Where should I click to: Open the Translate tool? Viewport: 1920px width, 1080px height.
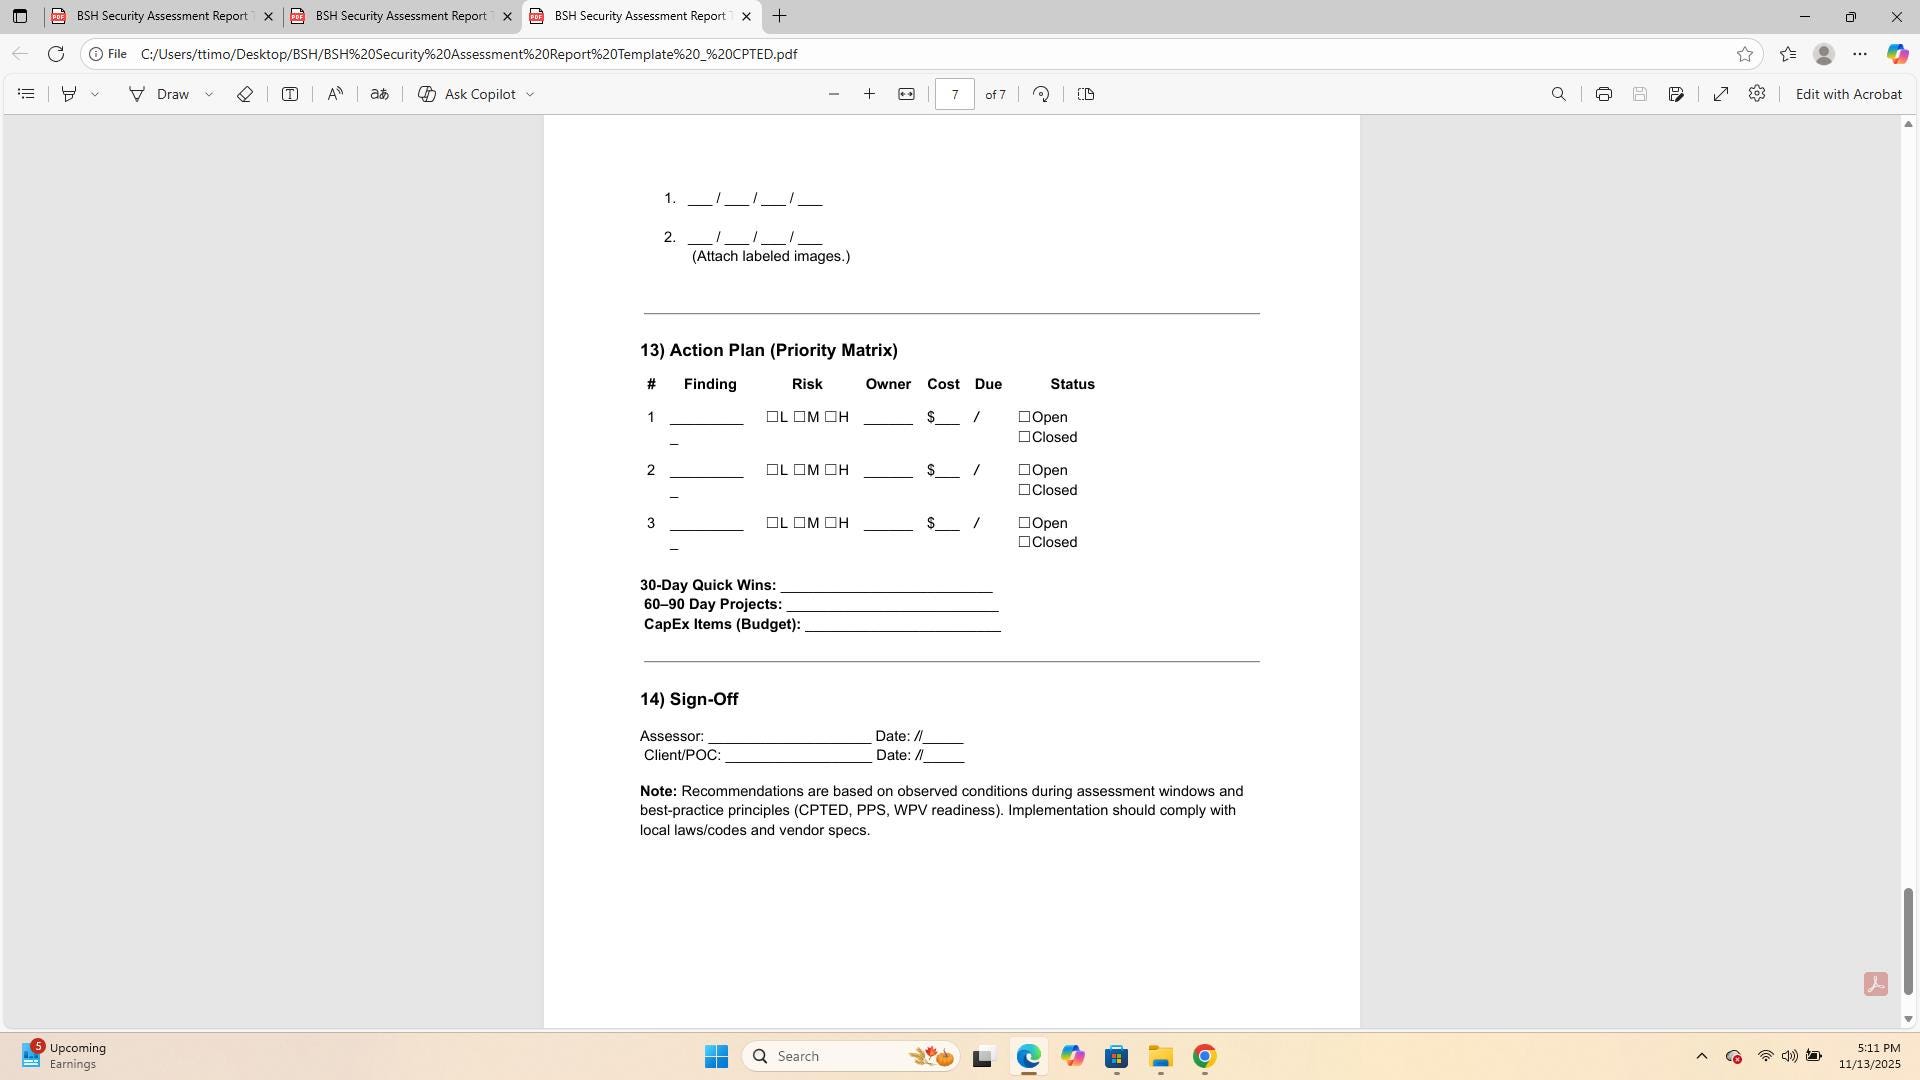[x=379, y=94]
